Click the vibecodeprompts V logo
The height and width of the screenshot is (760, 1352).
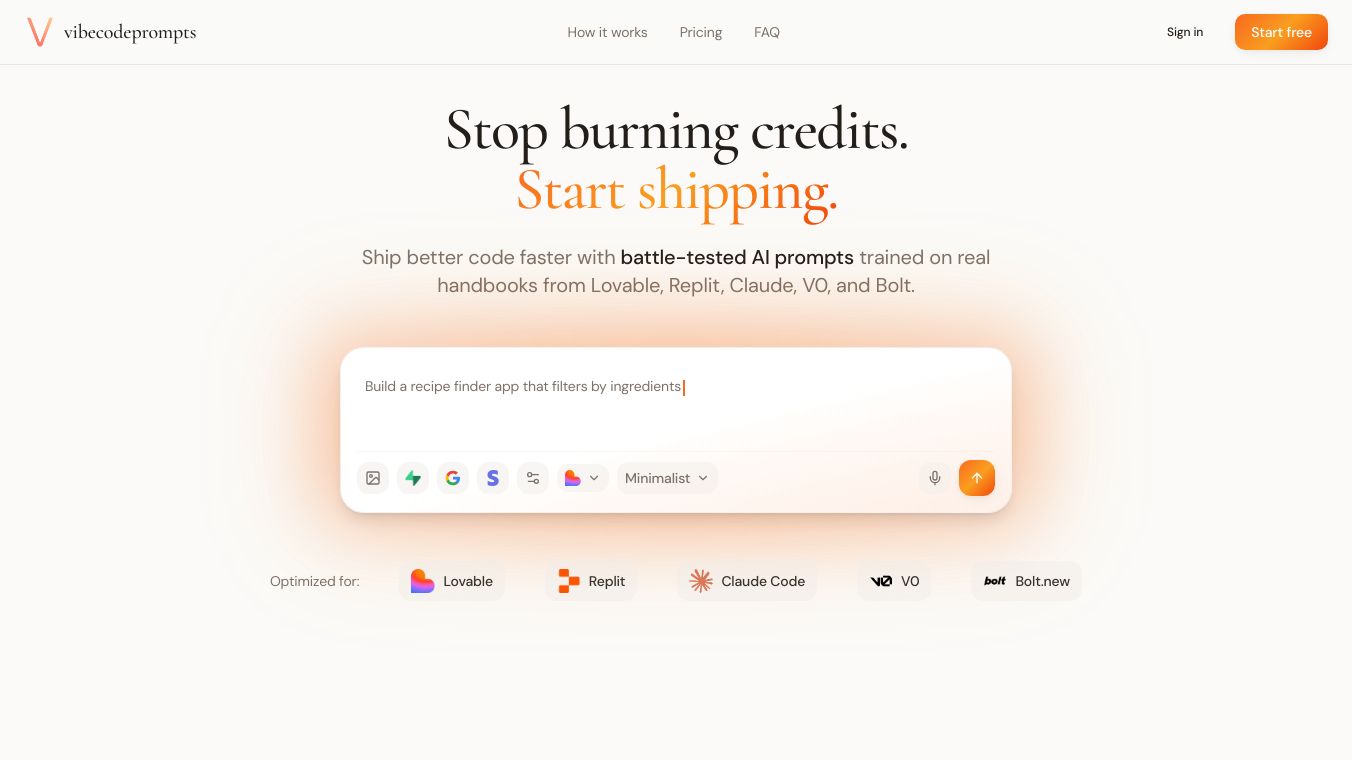coord(40,32)
